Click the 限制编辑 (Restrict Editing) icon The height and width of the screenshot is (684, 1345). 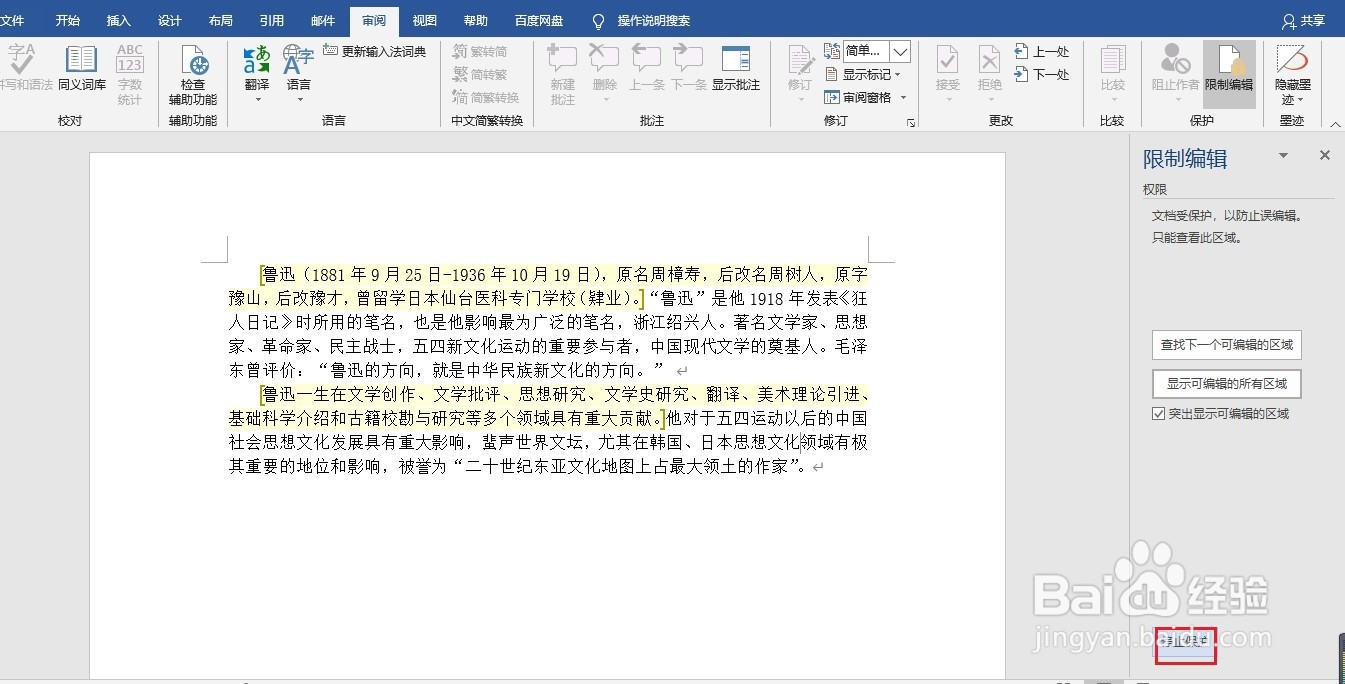pyautogui.click(x=1228, y=70)
